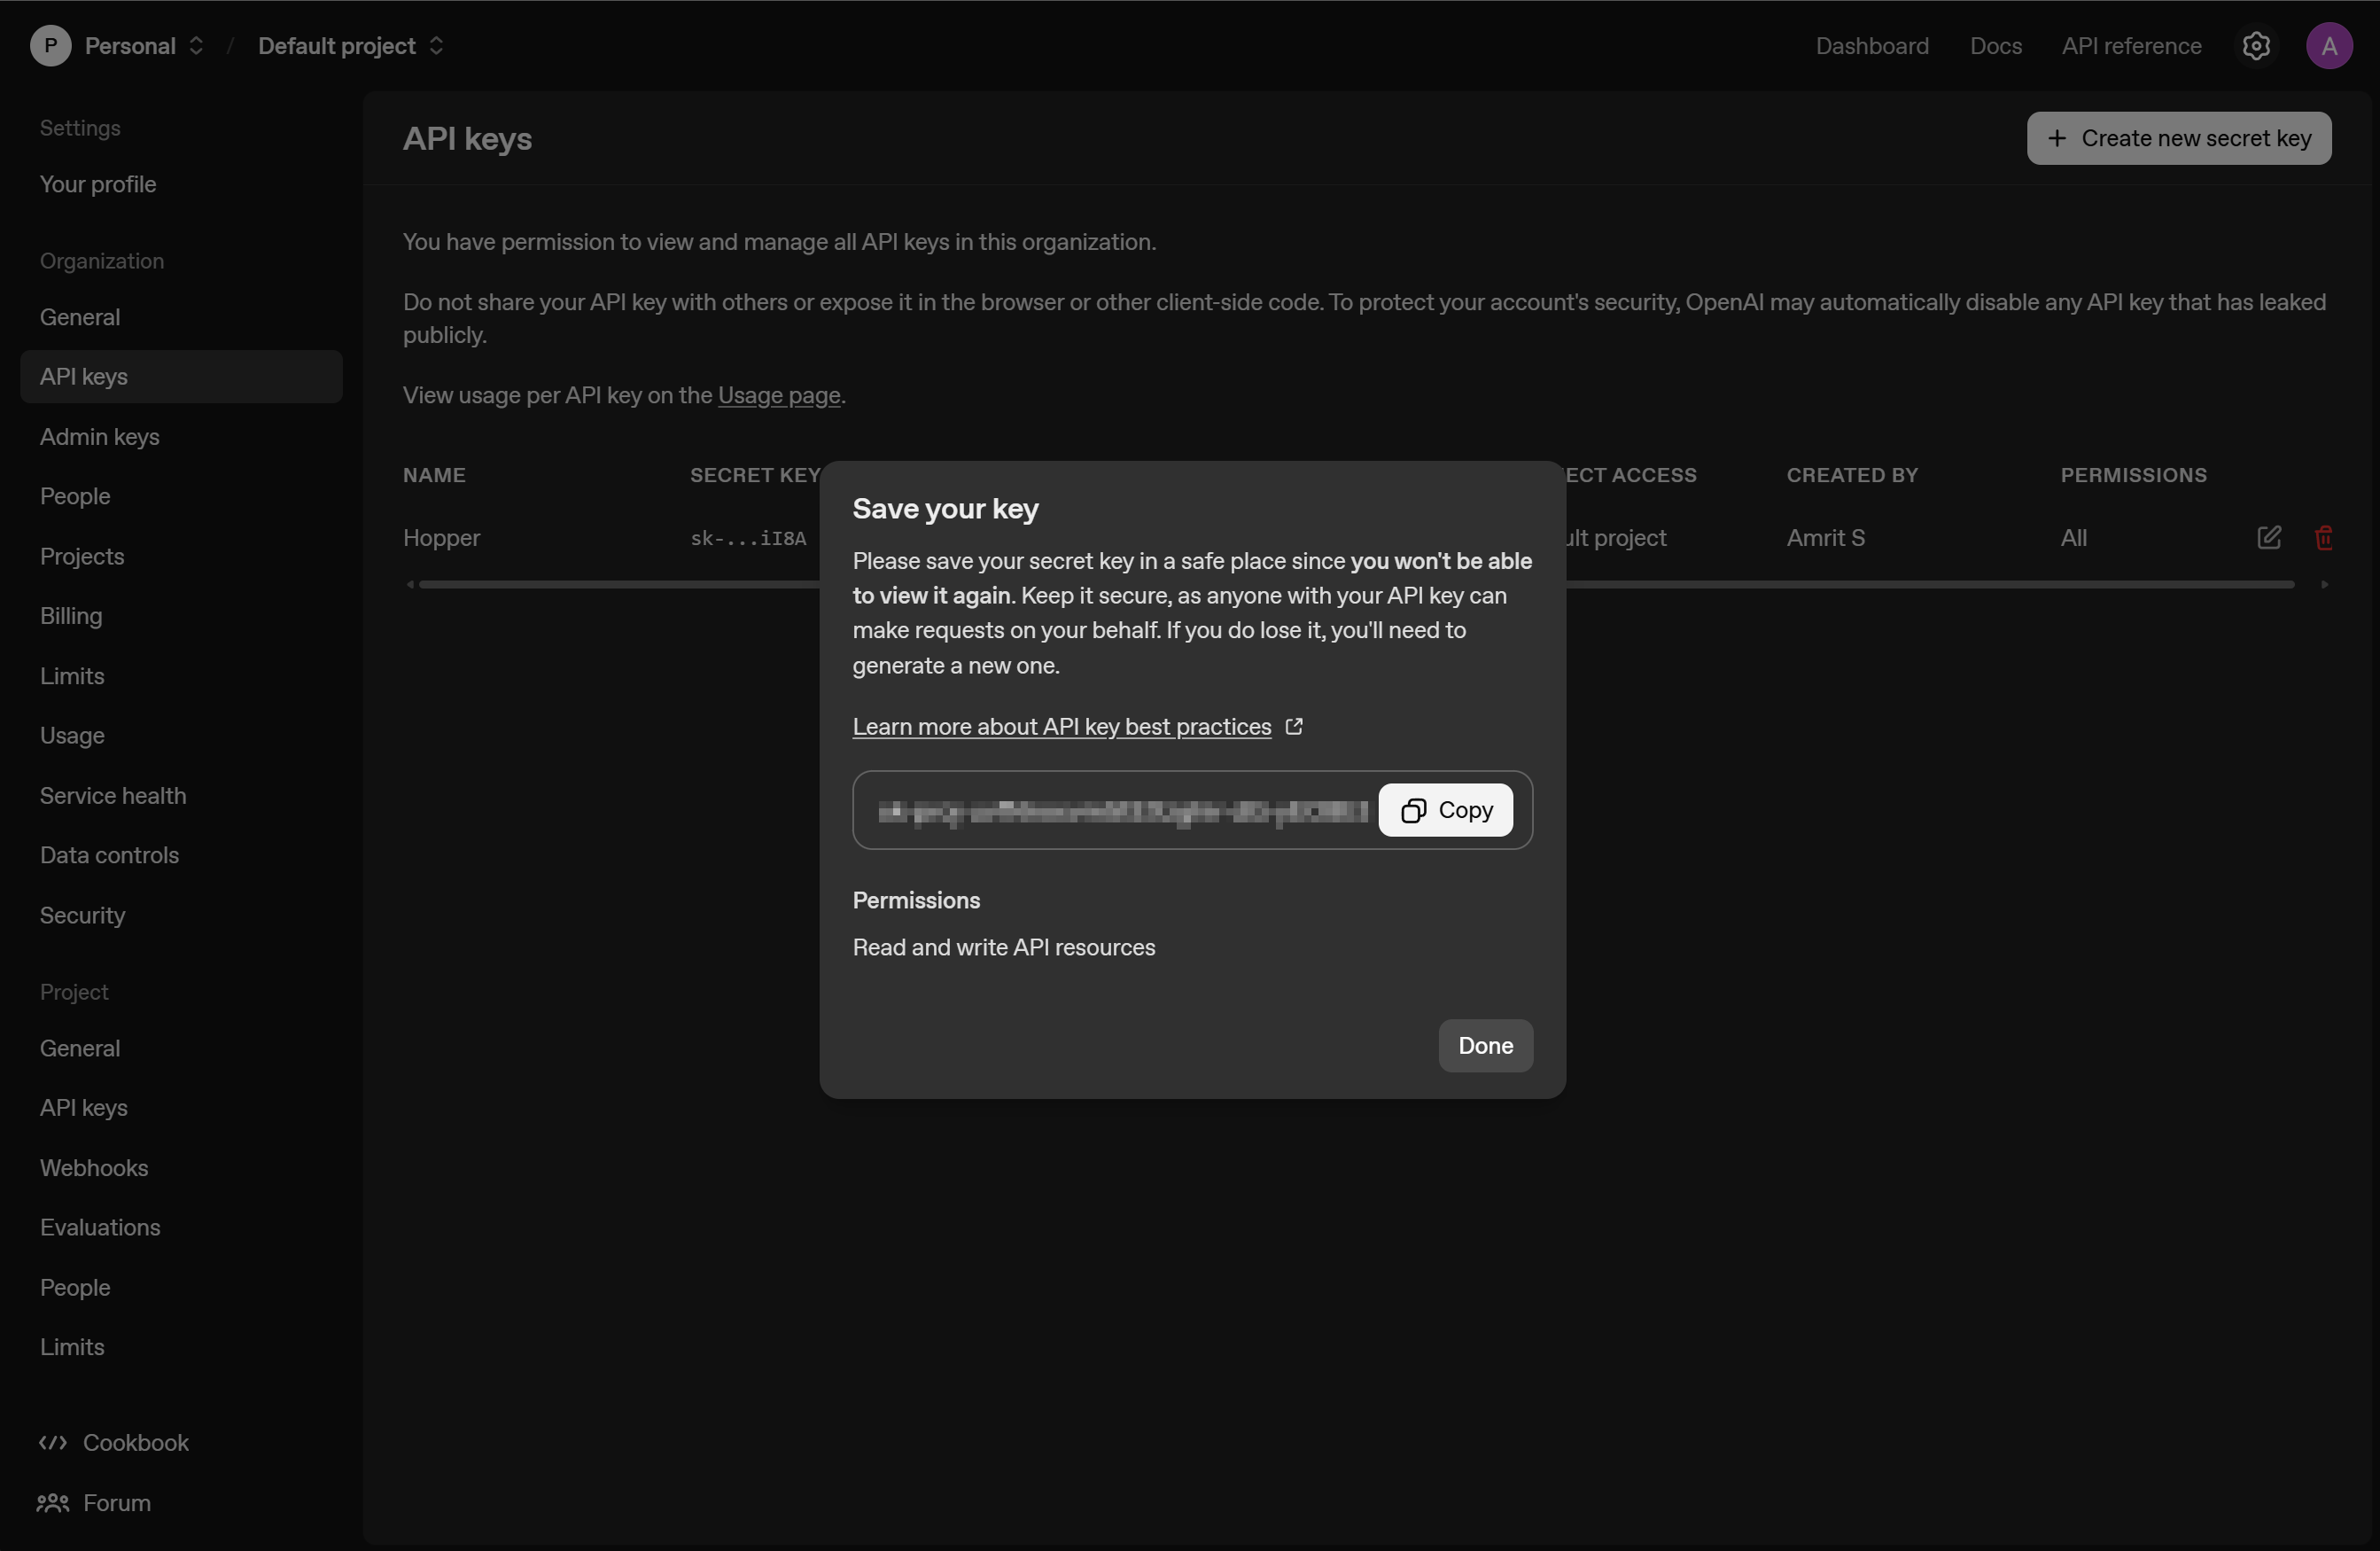The height and width of the screenshot is (1551, 2380).
Task: Open Webhooks in the Project sidebar
Action: 94,1167
